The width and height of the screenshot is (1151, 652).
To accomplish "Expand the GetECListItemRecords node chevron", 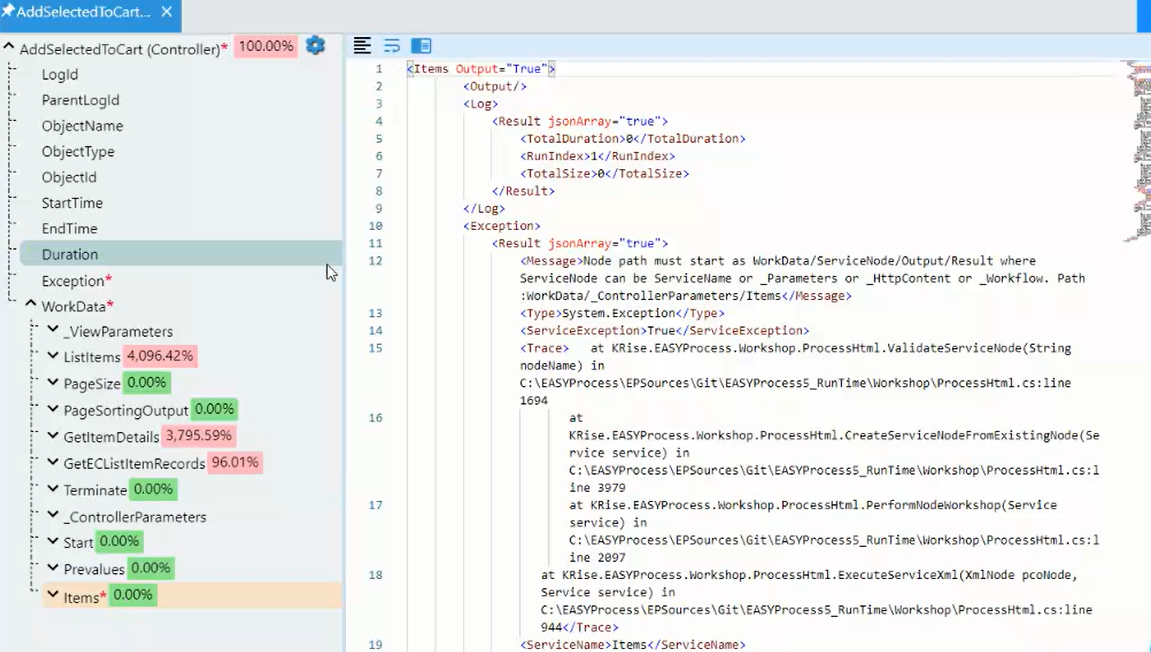I will pyautogui.click(x=53, y=462).
